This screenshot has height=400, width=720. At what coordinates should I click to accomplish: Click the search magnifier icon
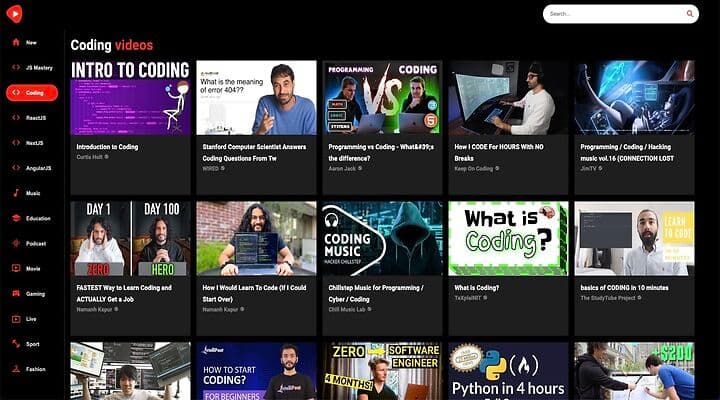point(689,14)
